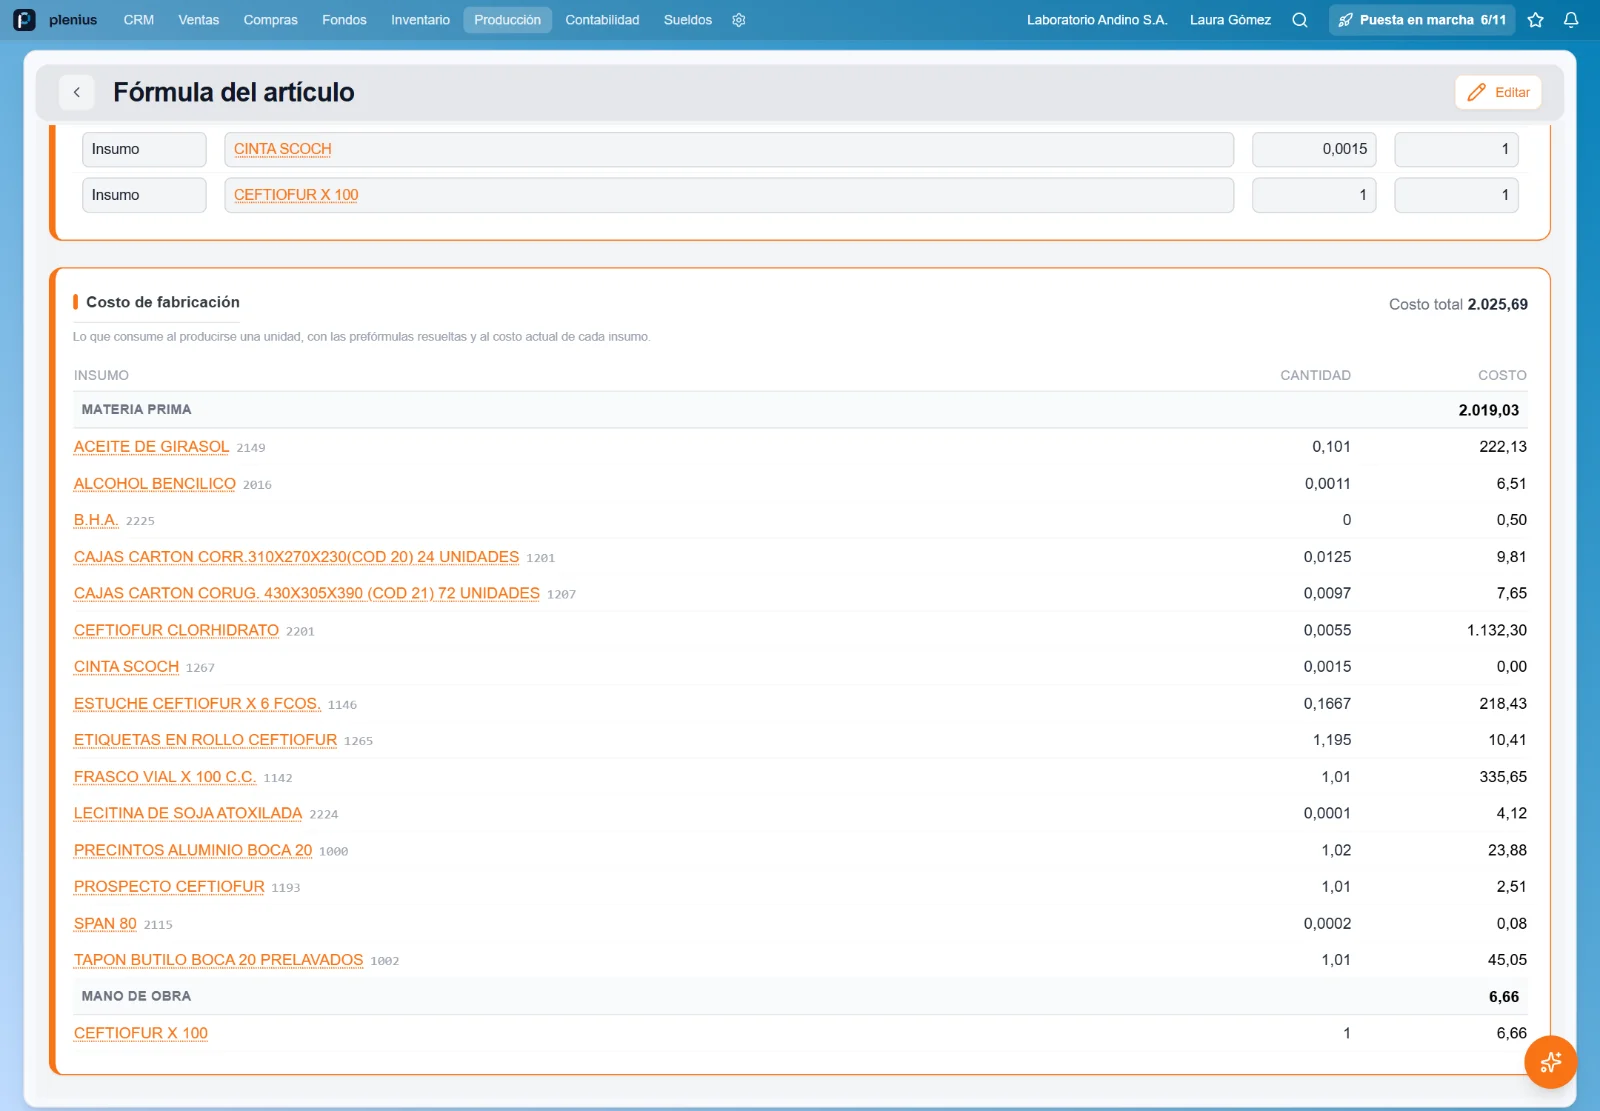1600x1111 pixels.
Task: Open TAPON BUTILO BOCA 20 PRELAVADOS link
Action: [x=218, y=960]
